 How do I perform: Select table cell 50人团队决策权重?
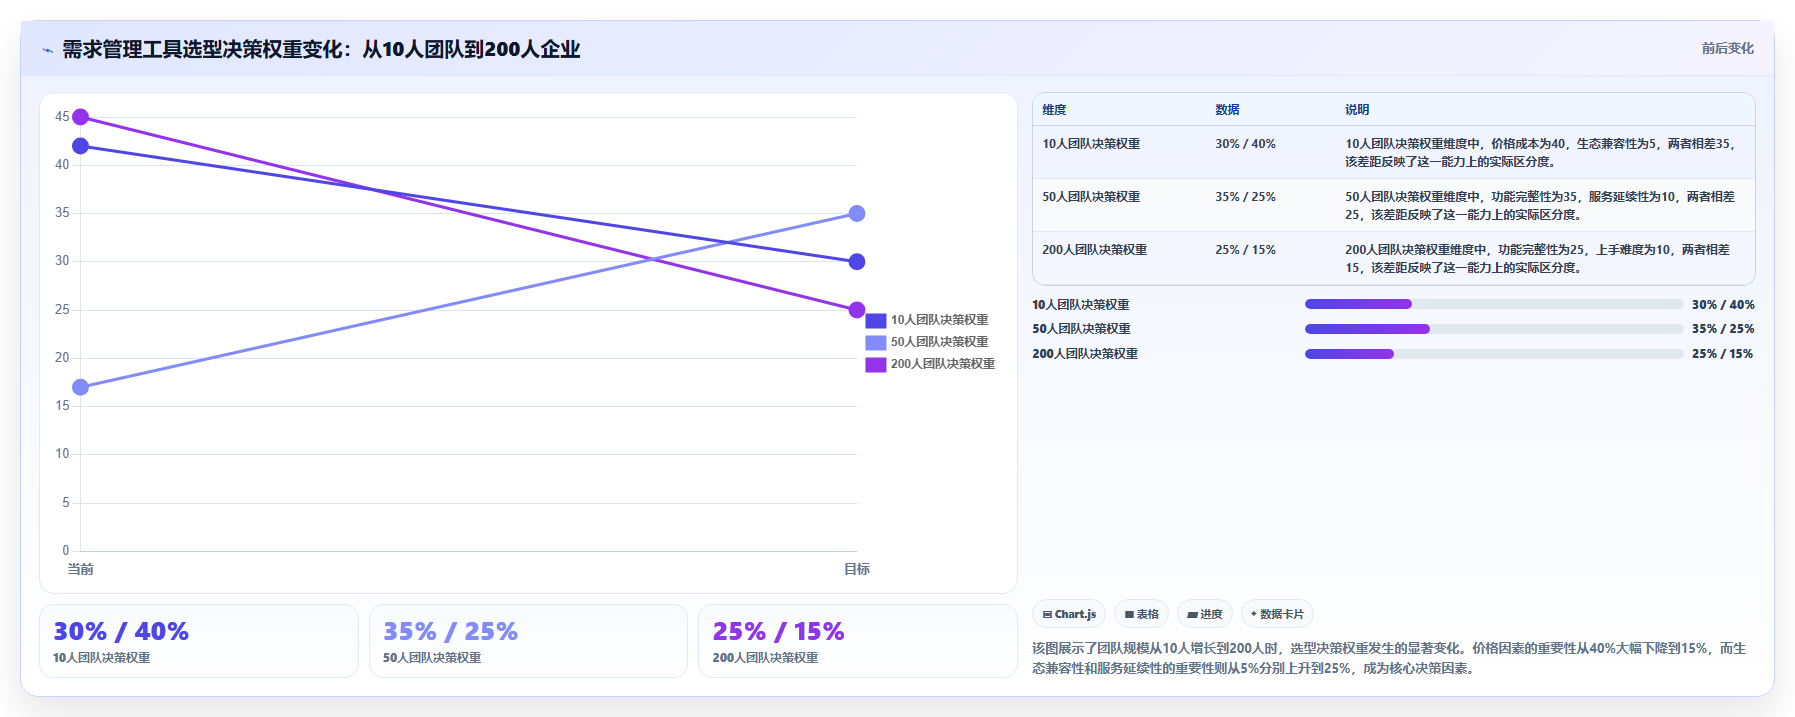(x=1091, y=197)
